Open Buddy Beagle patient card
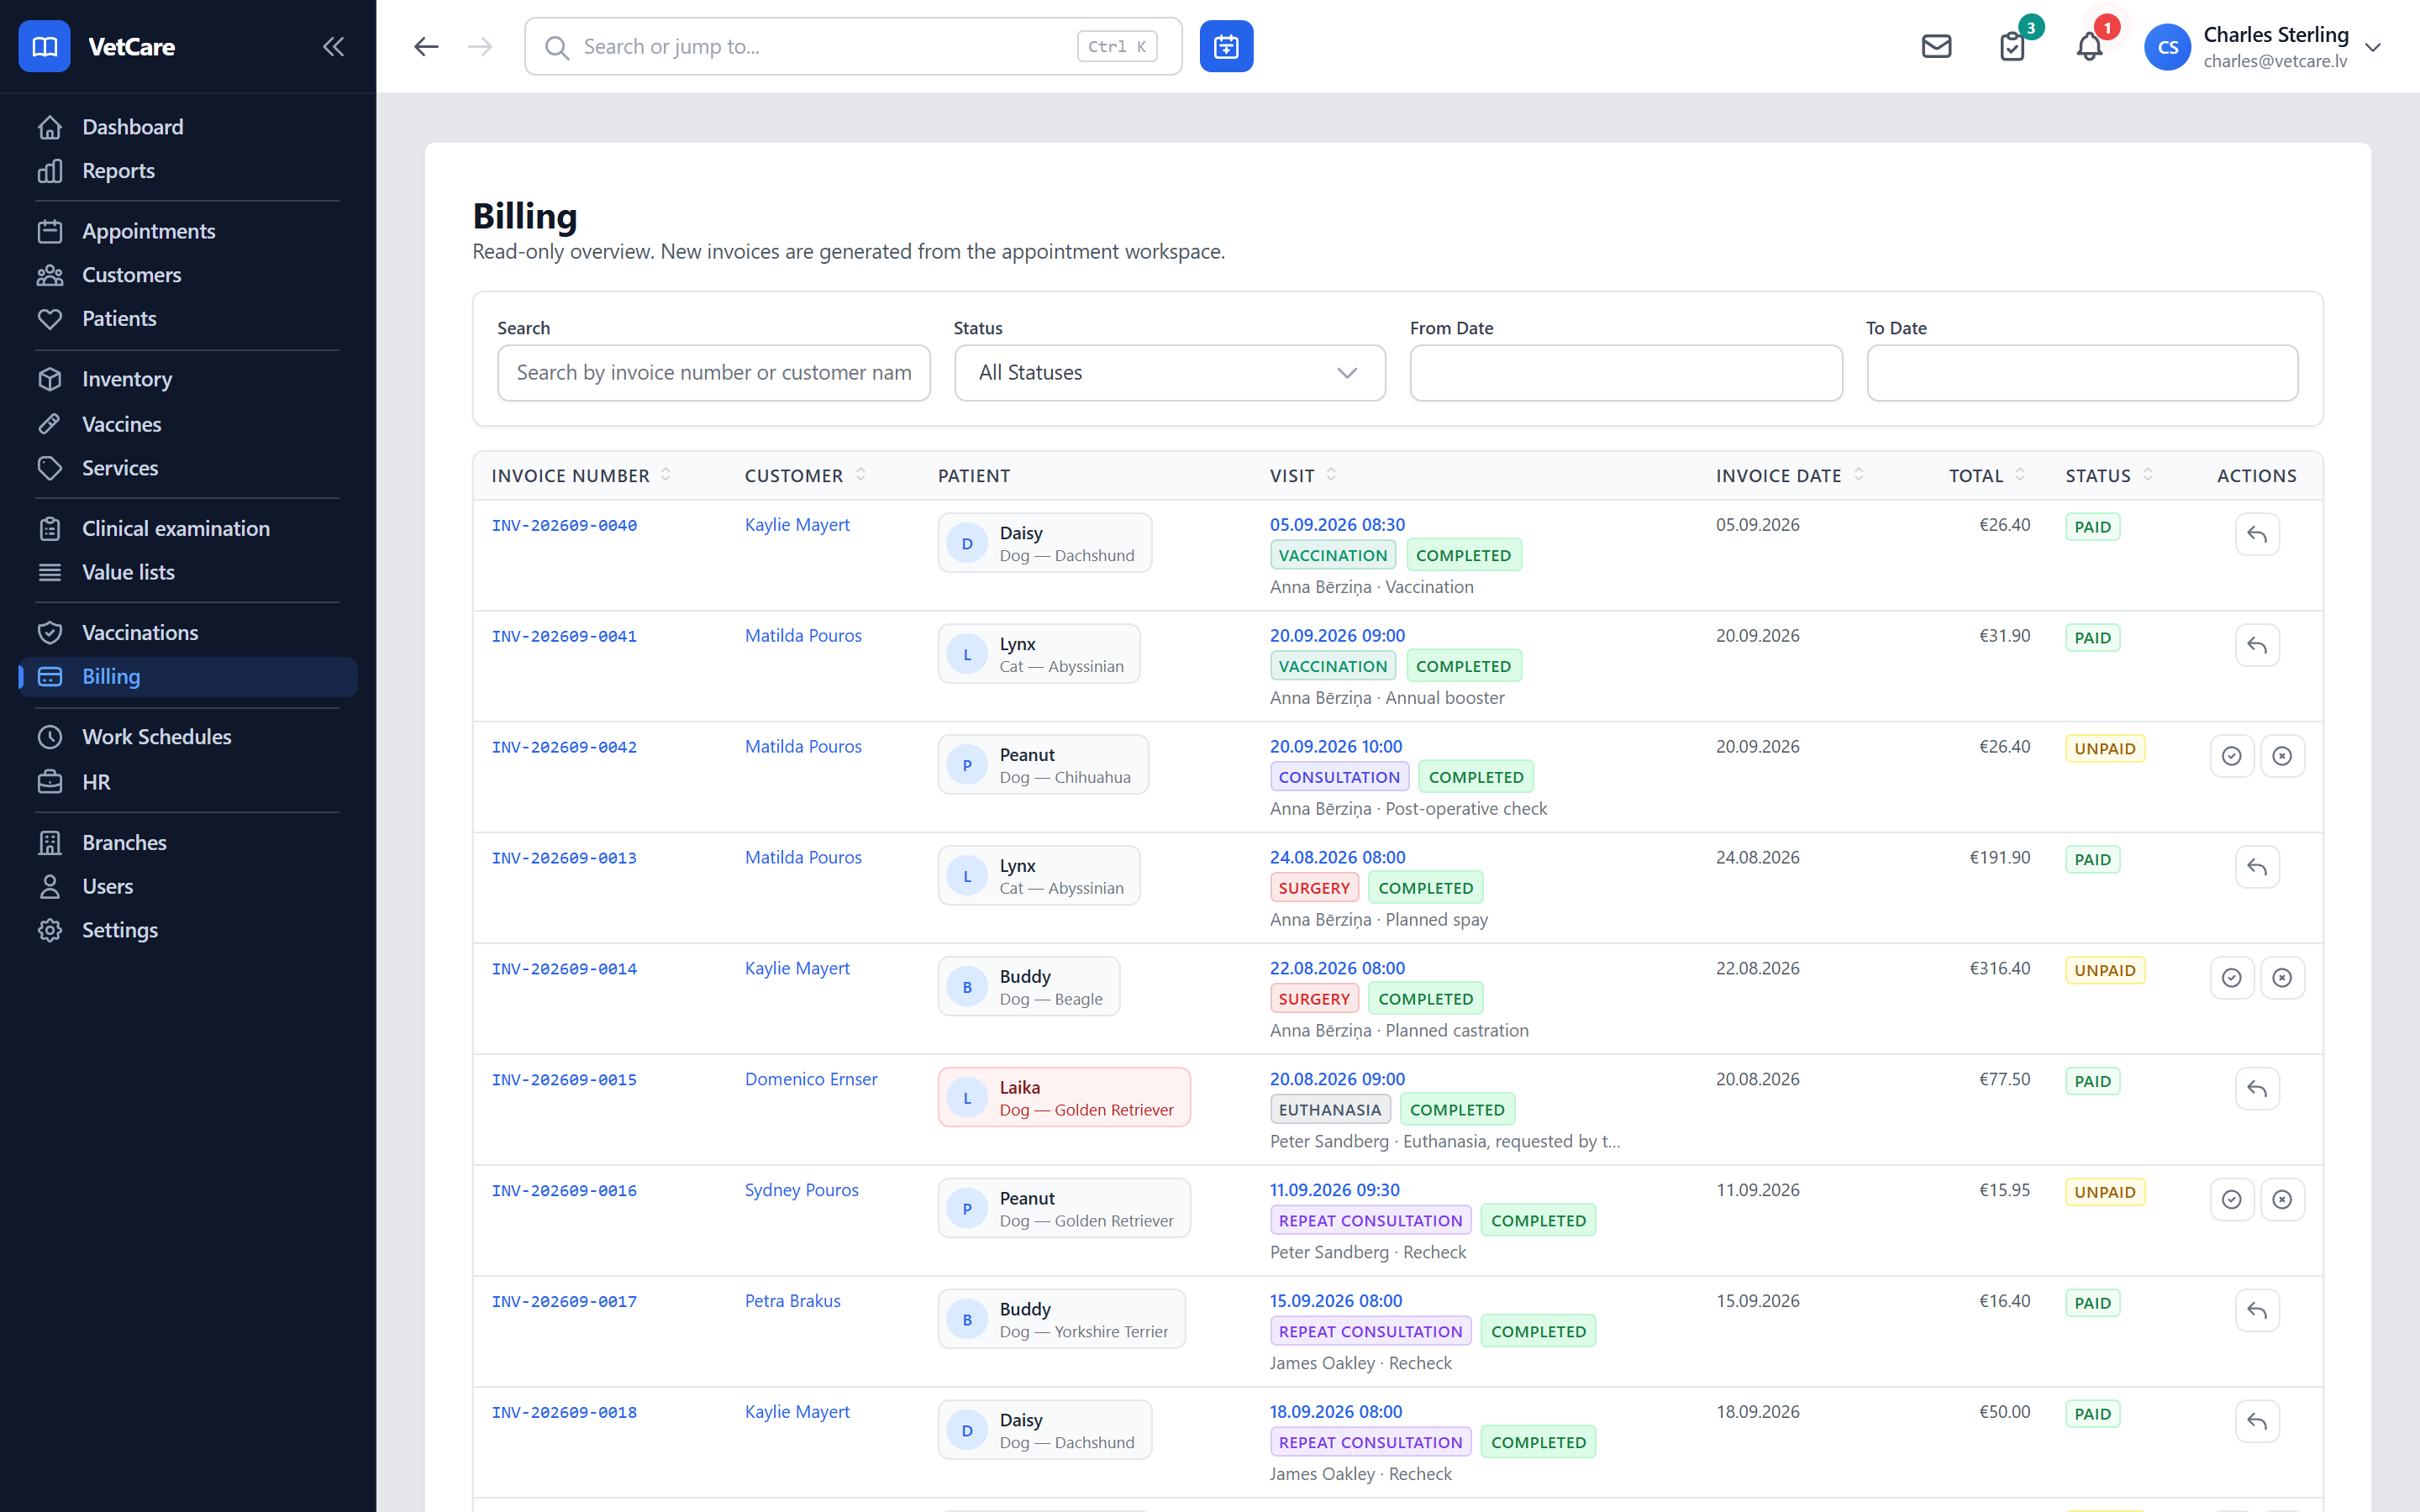 1028,986
